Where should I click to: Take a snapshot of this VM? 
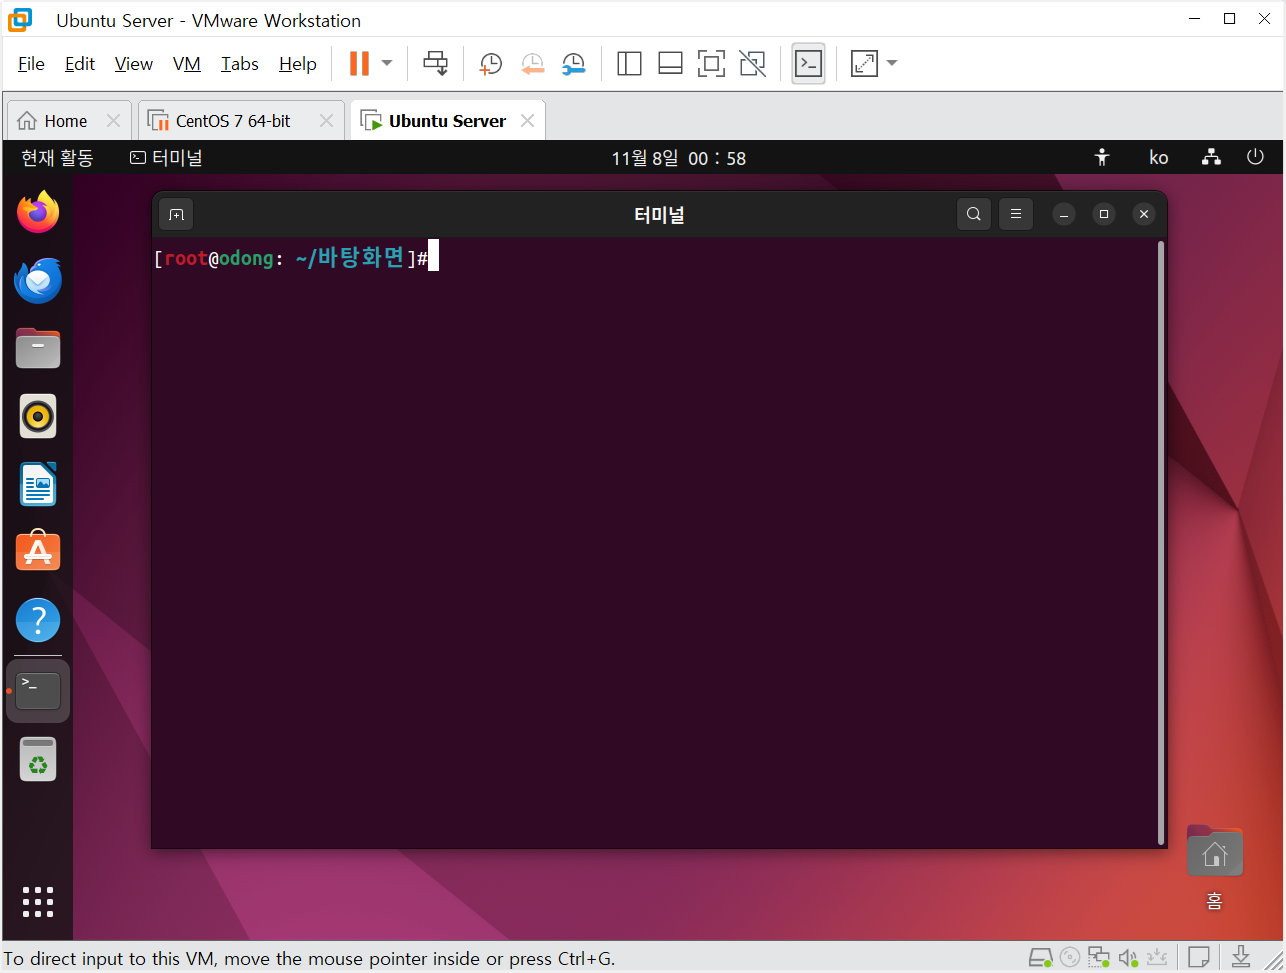click(490, 64)
